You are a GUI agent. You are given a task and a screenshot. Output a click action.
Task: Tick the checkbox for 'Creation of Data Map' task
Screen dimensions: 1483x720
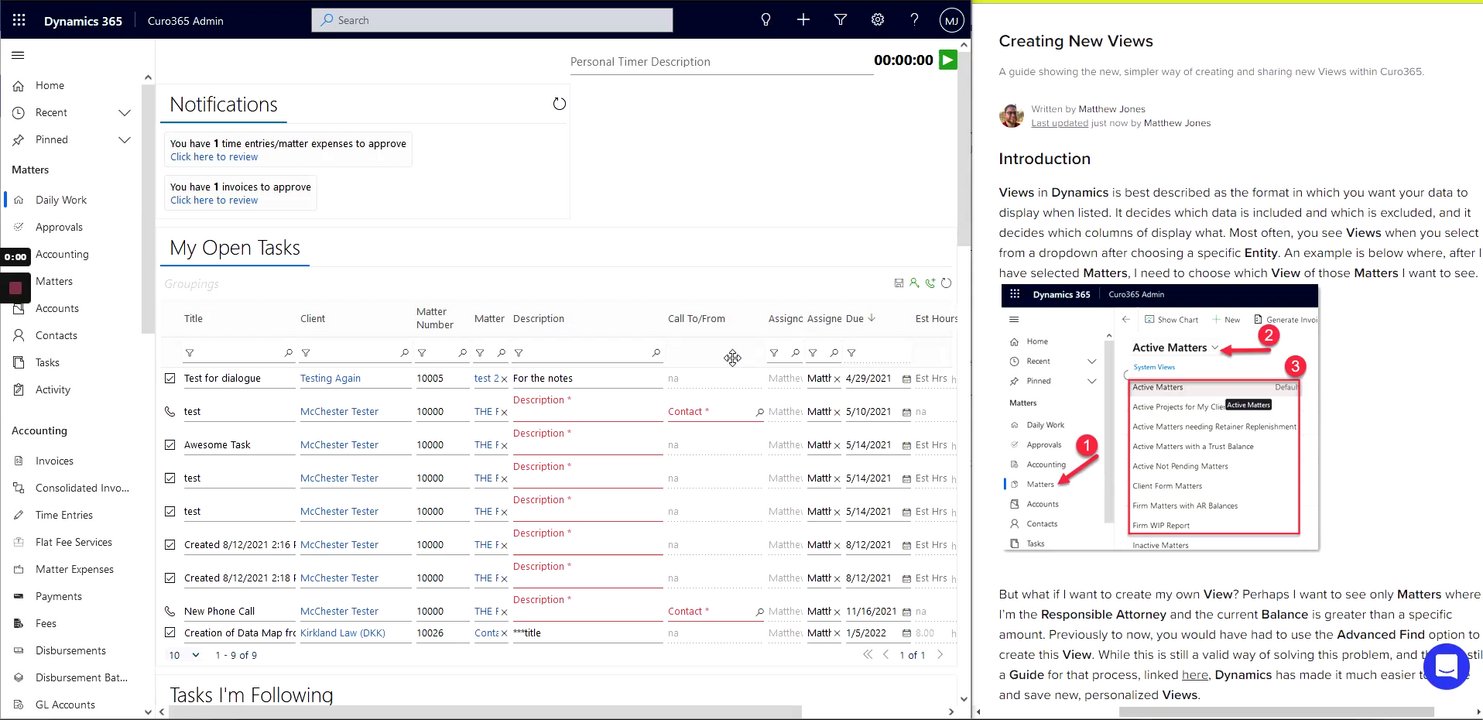click(170, 633)
